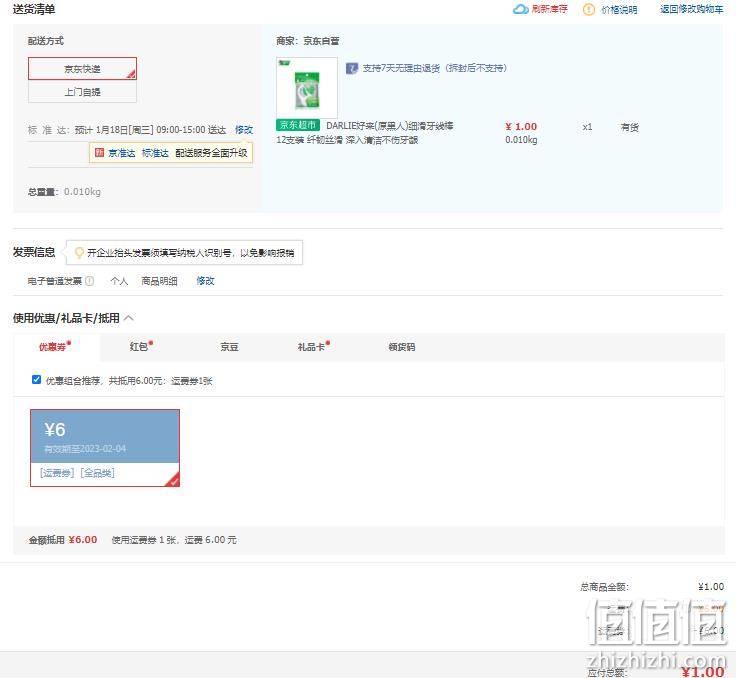Click the 有效期至2023-02-04 coupon text
This screenshot has width=736, height=678.
pos(85,448)
